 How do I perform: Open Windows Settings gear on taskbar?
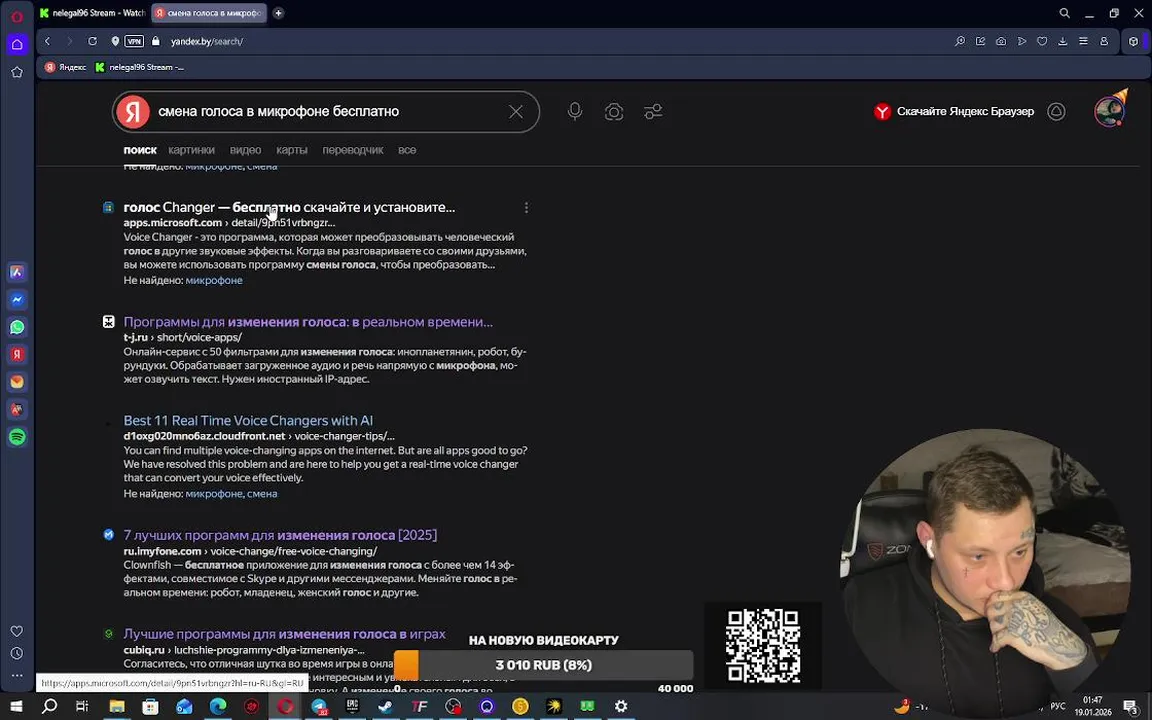[x=621, y=707]
